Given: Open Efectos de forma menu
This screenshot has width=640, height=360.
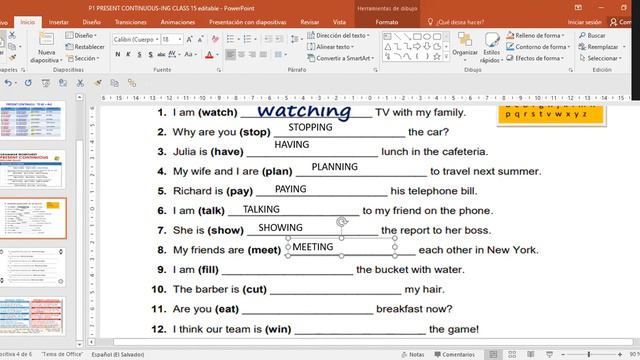Looking at the screenshot, I should coord(536,58).
